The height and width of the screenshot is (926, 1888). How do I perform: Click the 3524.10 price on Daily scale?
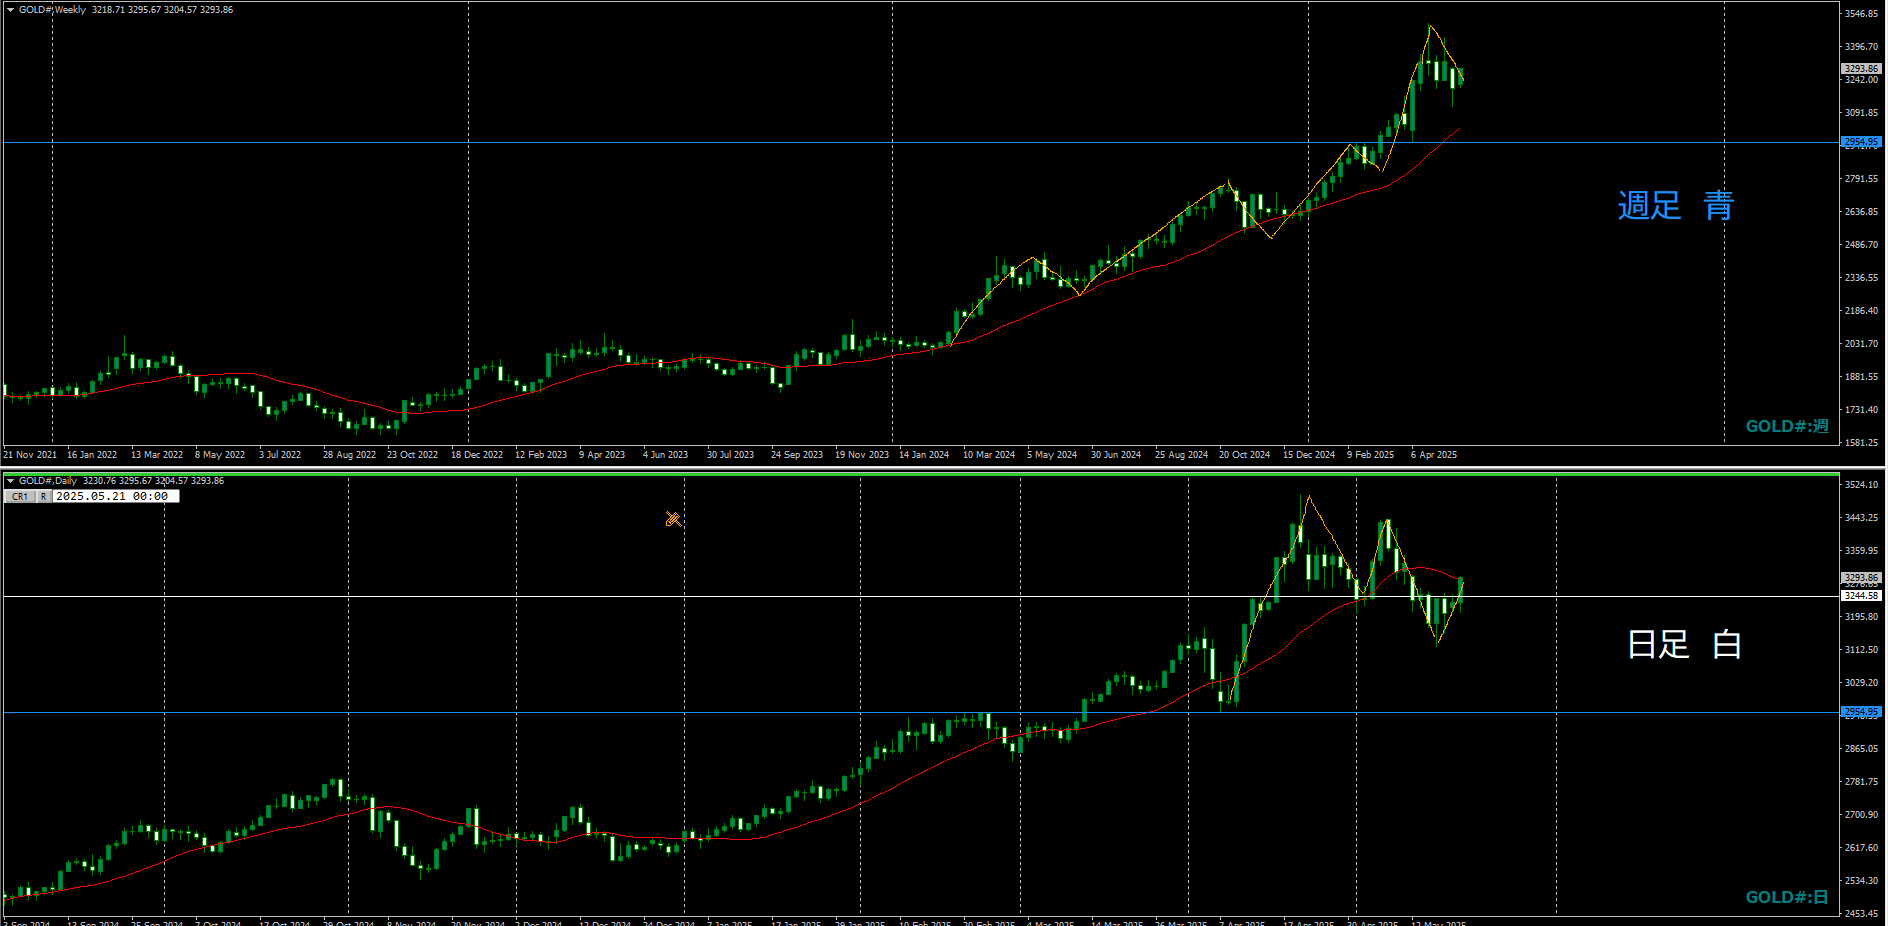pos(1861,485)
